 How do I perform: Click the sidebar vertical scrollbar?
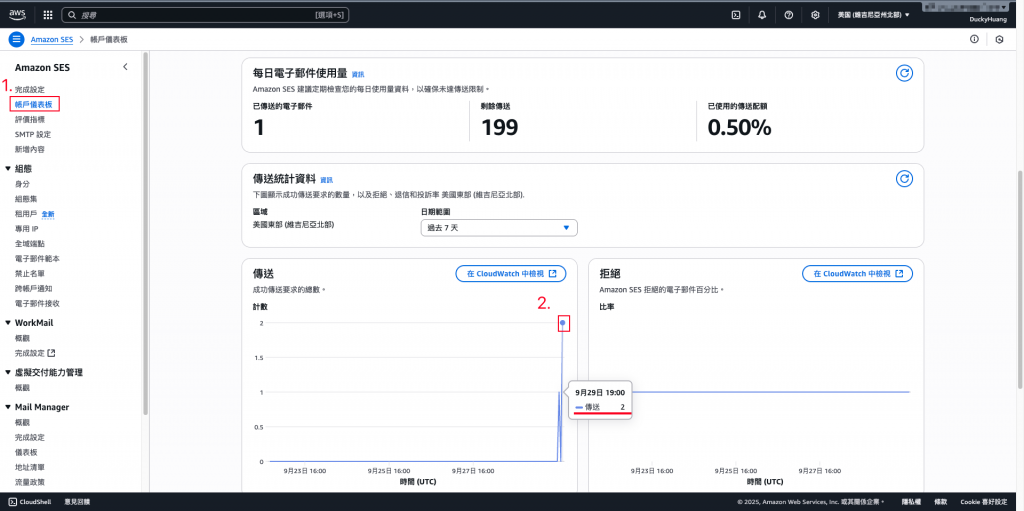(146, 234)
